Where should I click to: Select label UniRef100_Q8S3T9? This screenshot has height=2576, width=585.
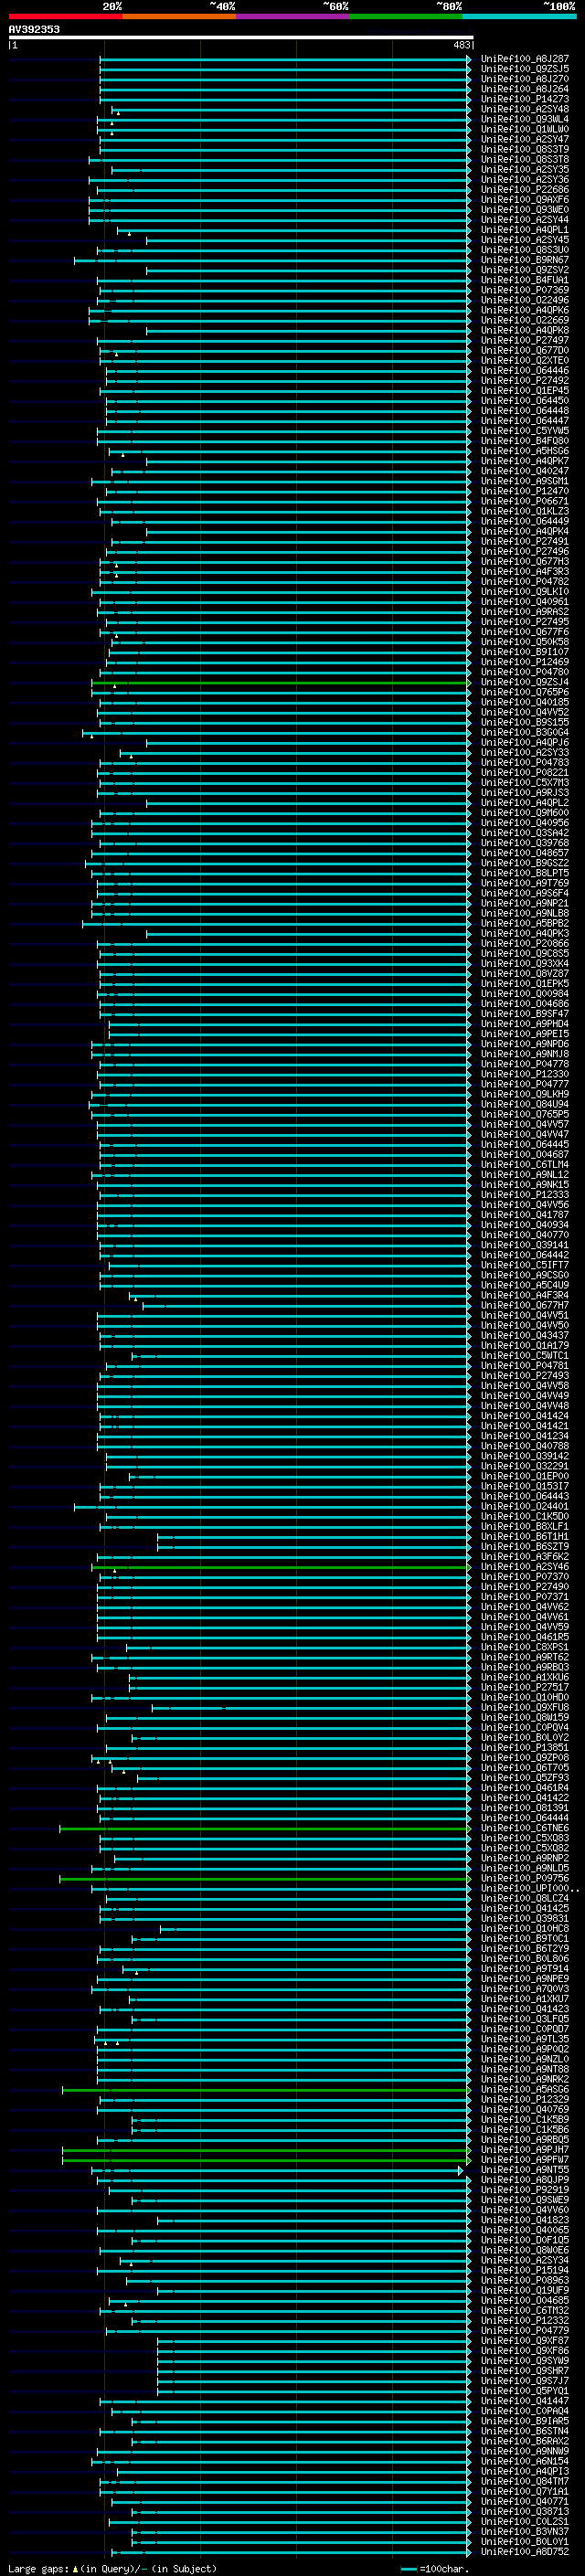pyautogui.click(x=525, y=149)
